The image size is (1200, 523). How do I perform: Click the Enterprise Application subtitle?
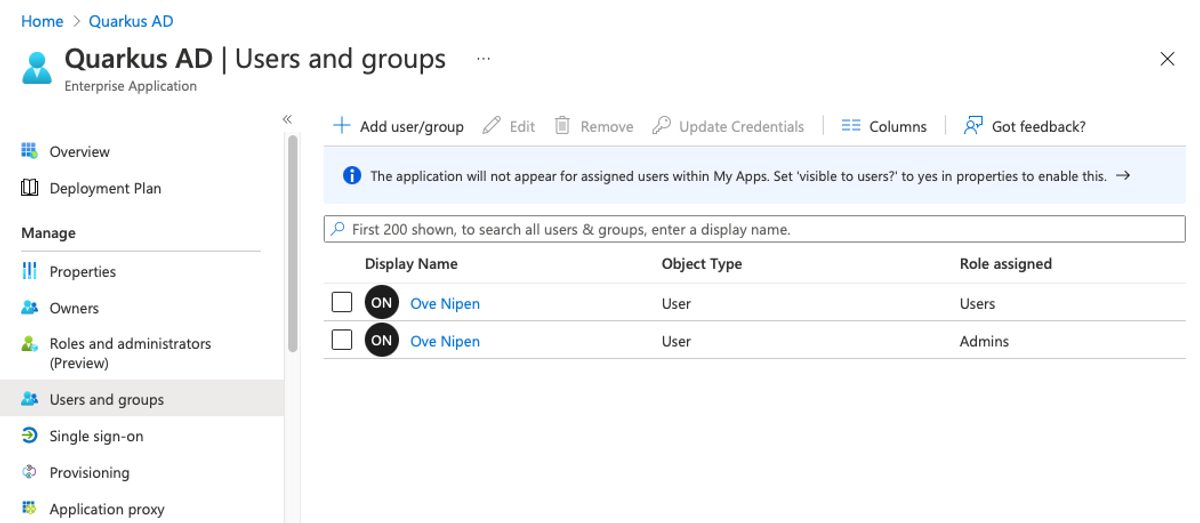[131, 86]
